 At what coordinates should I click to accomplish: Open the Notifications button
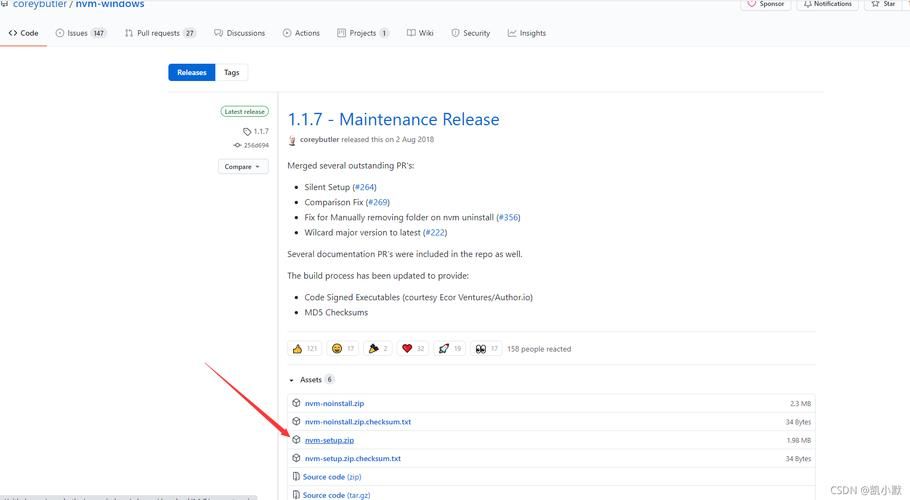(x=827, y=4)
